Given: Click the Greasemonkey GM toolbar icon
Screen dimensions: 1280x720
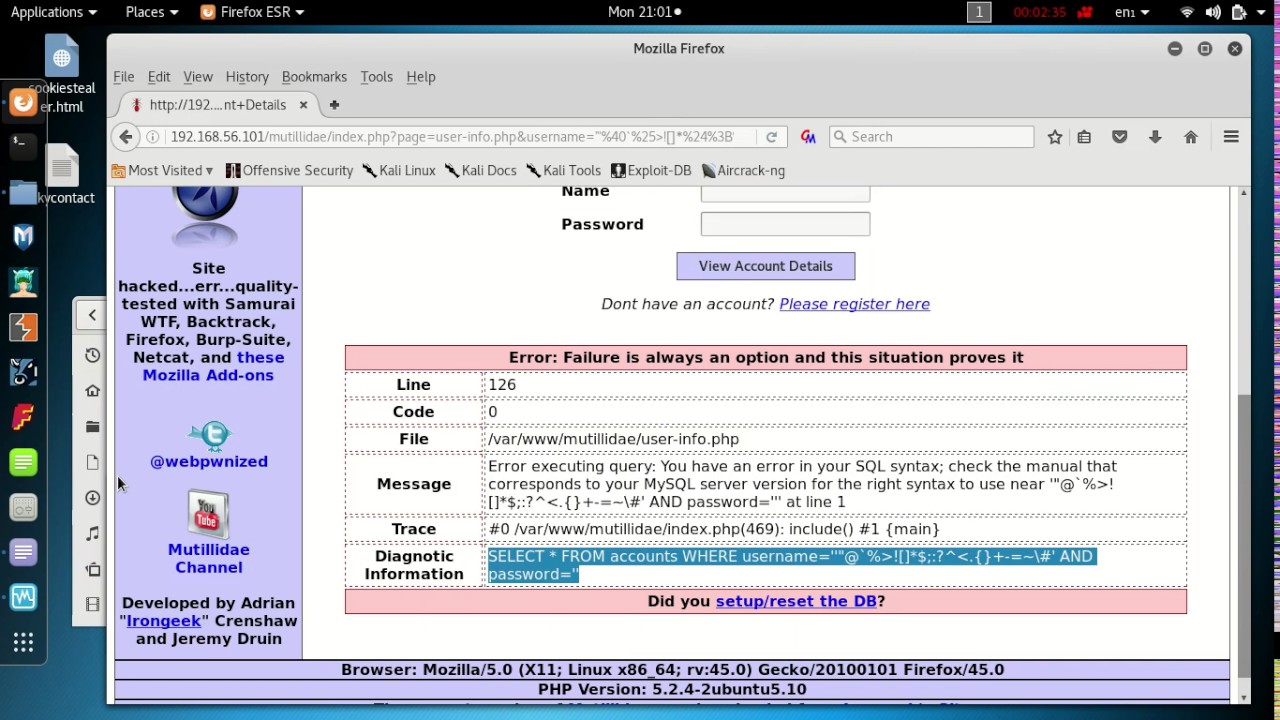Looking at the screenshot, I should coord(808,137).
